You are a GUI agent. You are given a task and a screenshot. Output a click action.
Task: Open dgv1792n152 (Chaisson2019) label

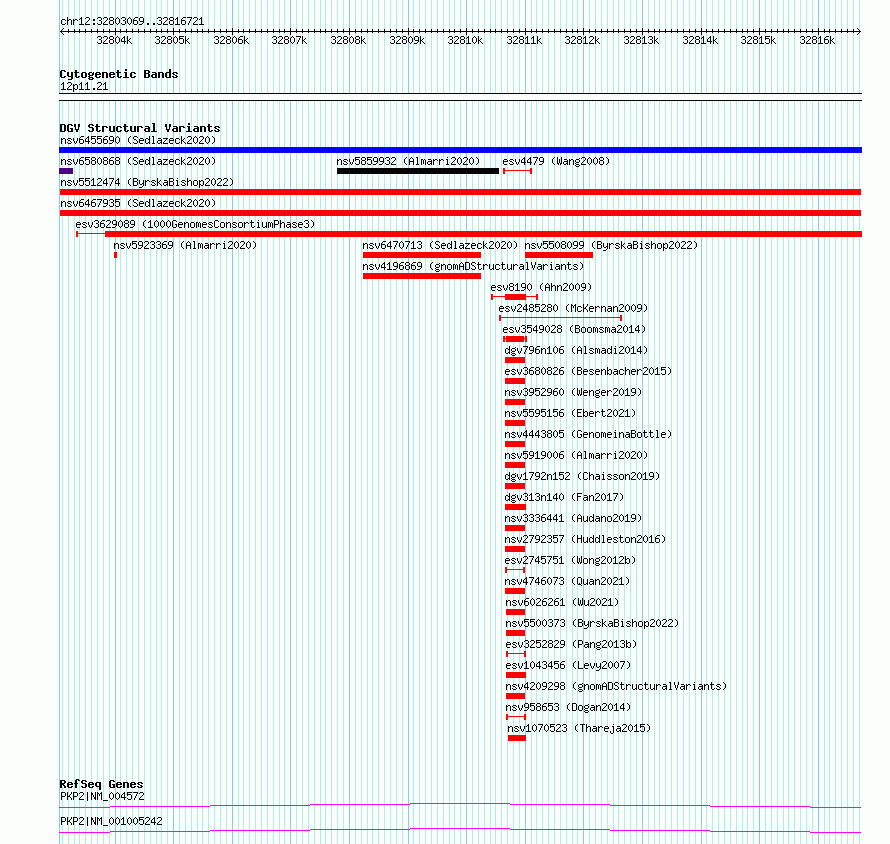582,476
